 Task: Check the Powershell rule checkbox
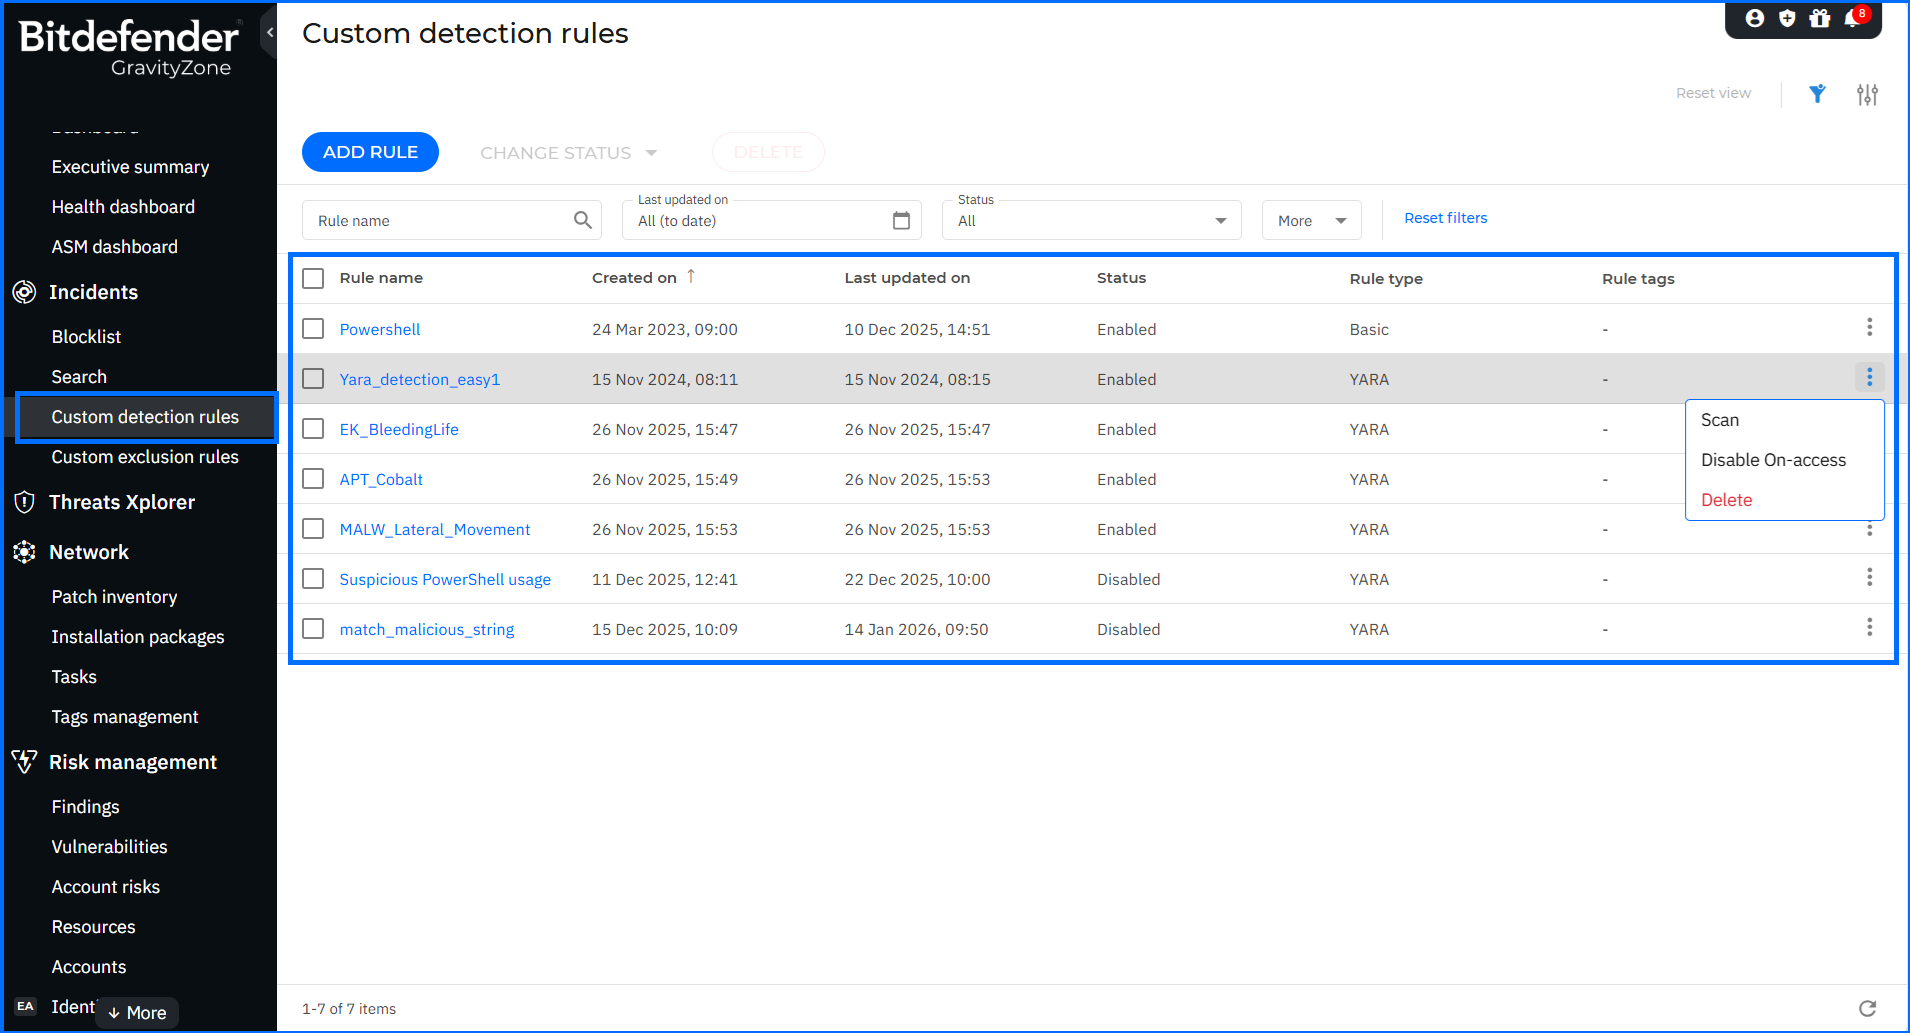(x=313, y=328)
